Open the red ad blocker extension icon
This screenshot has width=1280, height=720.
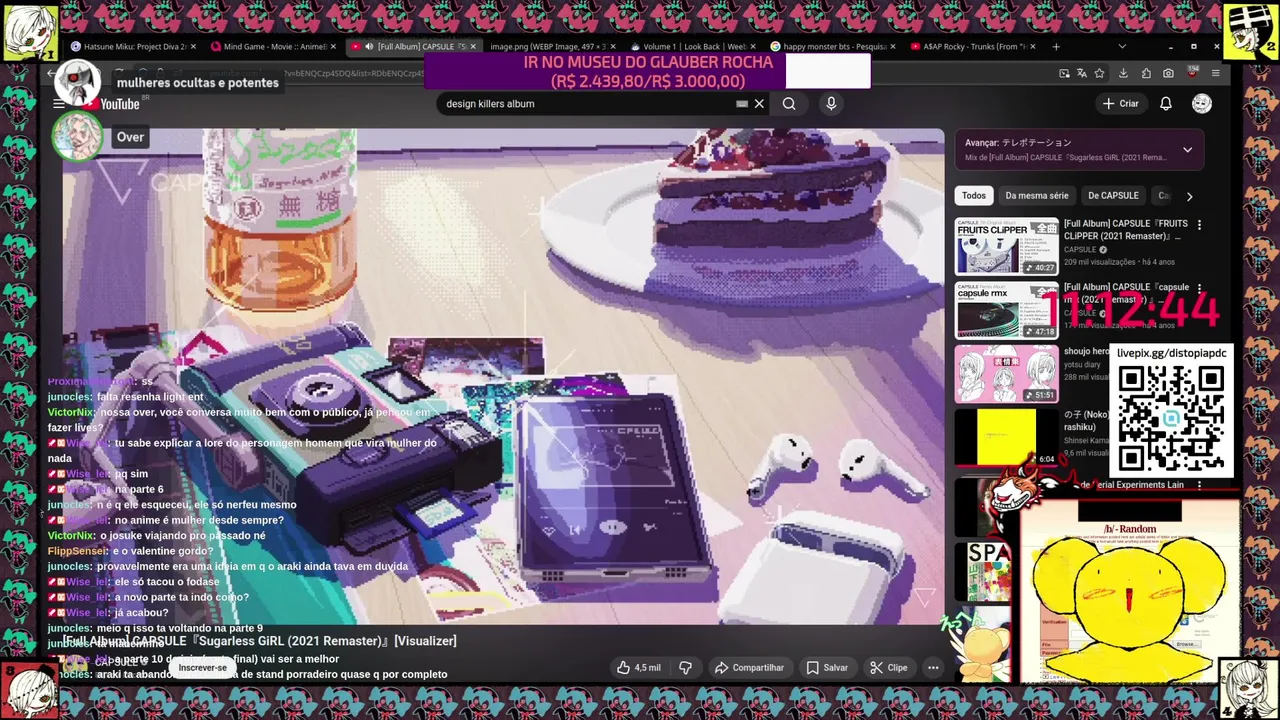[x=1191, y=73]
